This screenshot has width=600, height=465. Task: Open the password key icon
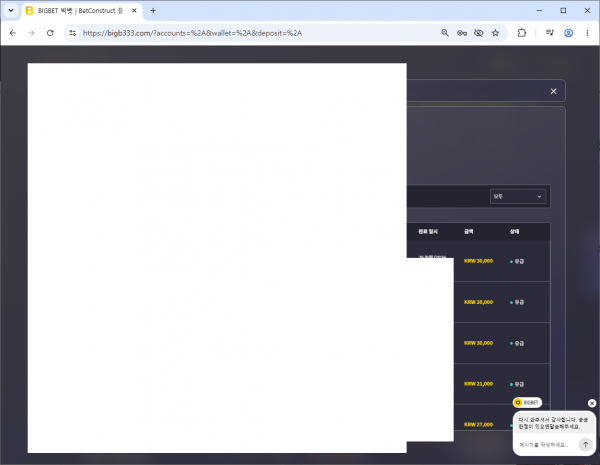(462, 33)
